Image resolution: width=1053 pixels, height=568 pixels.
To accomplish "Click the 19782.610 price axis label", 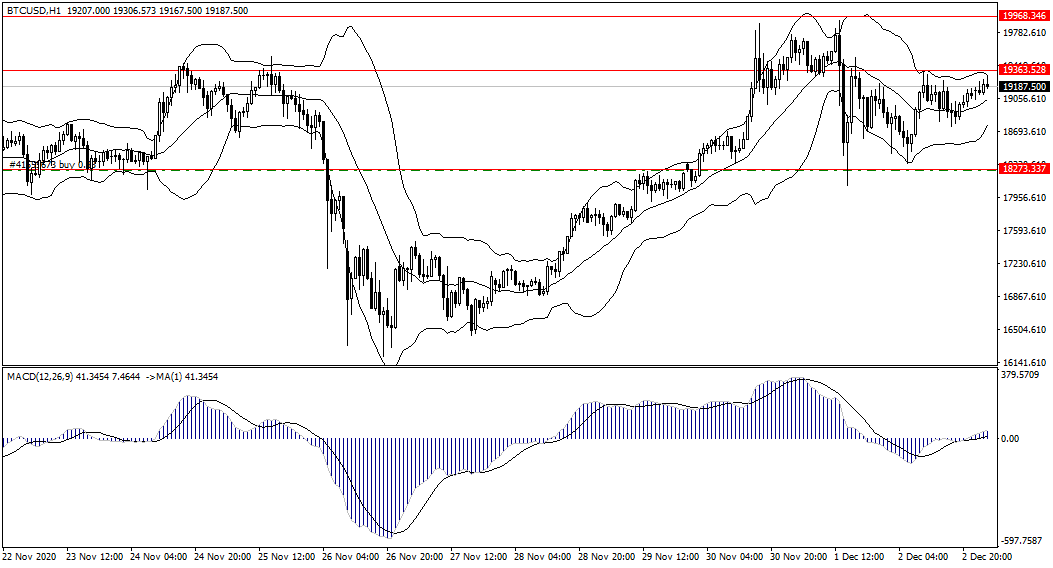I will (x=1022, y=33).
